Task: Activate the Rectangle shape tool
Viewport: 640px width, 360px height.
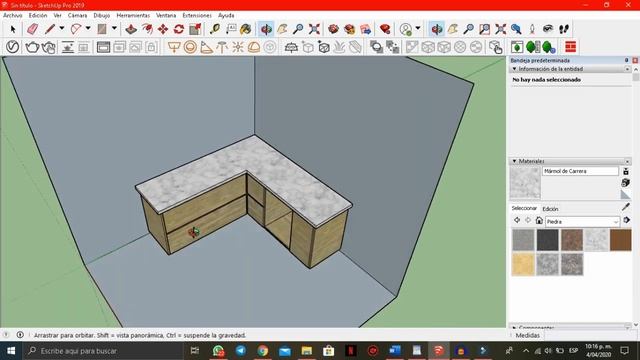Action: pos(102,29)
